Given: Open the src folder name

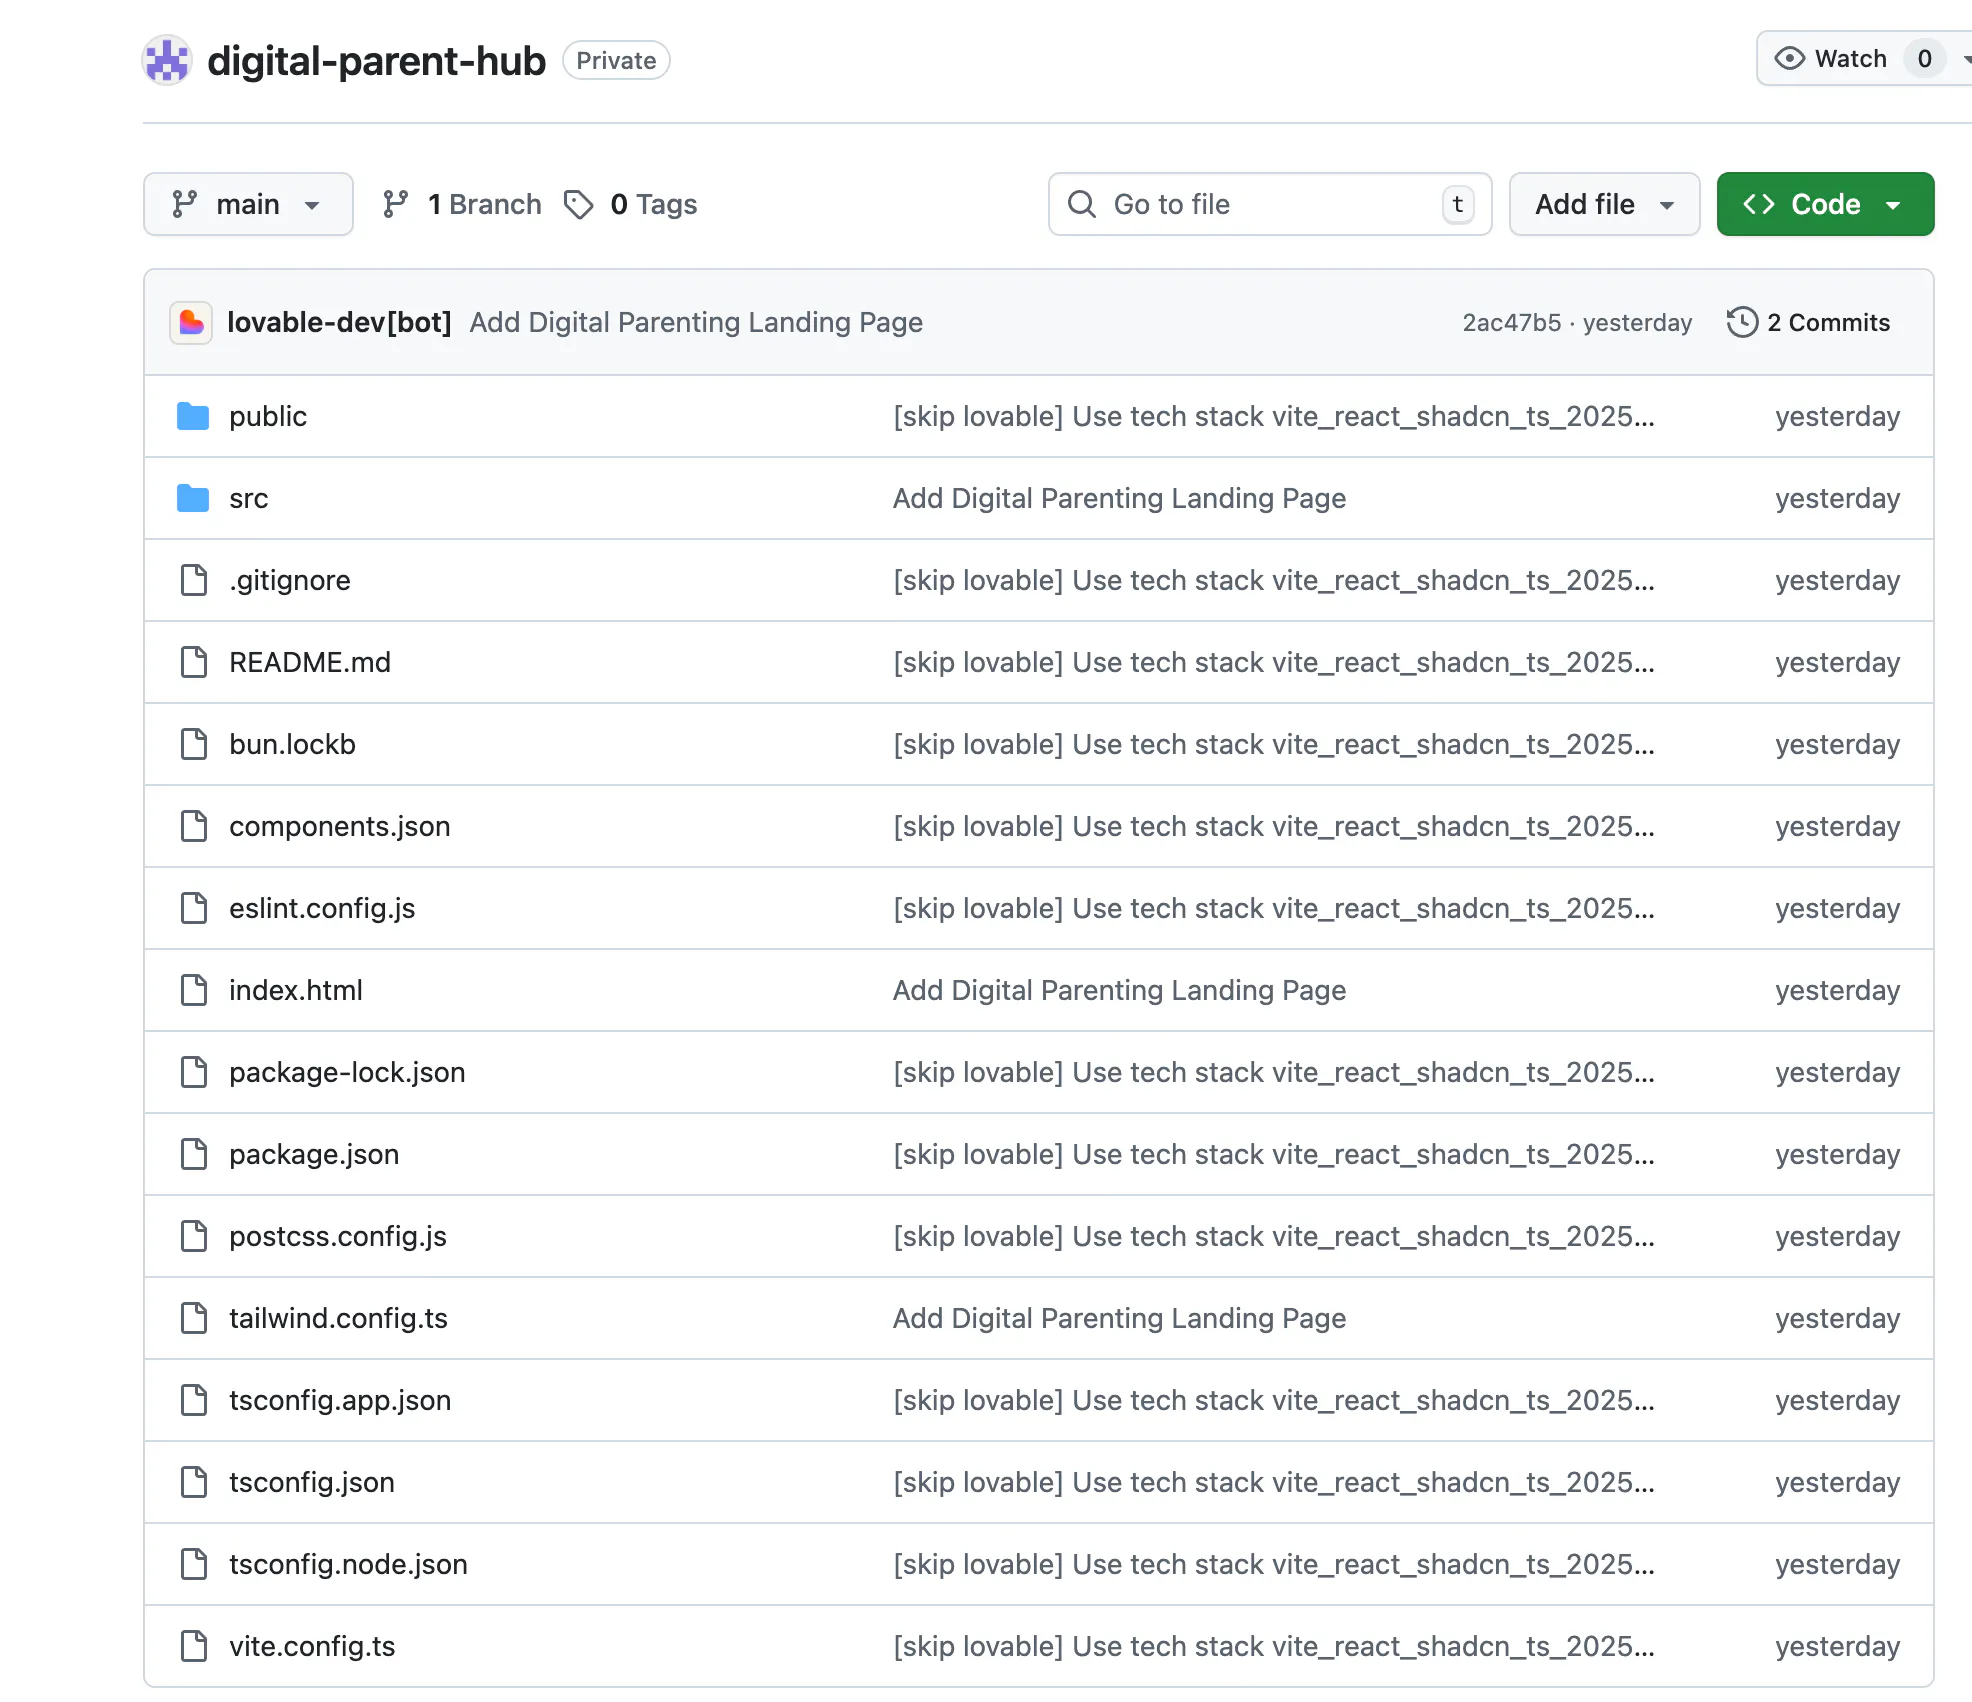Looking at the screenshot, I should [x=248, y=498].
